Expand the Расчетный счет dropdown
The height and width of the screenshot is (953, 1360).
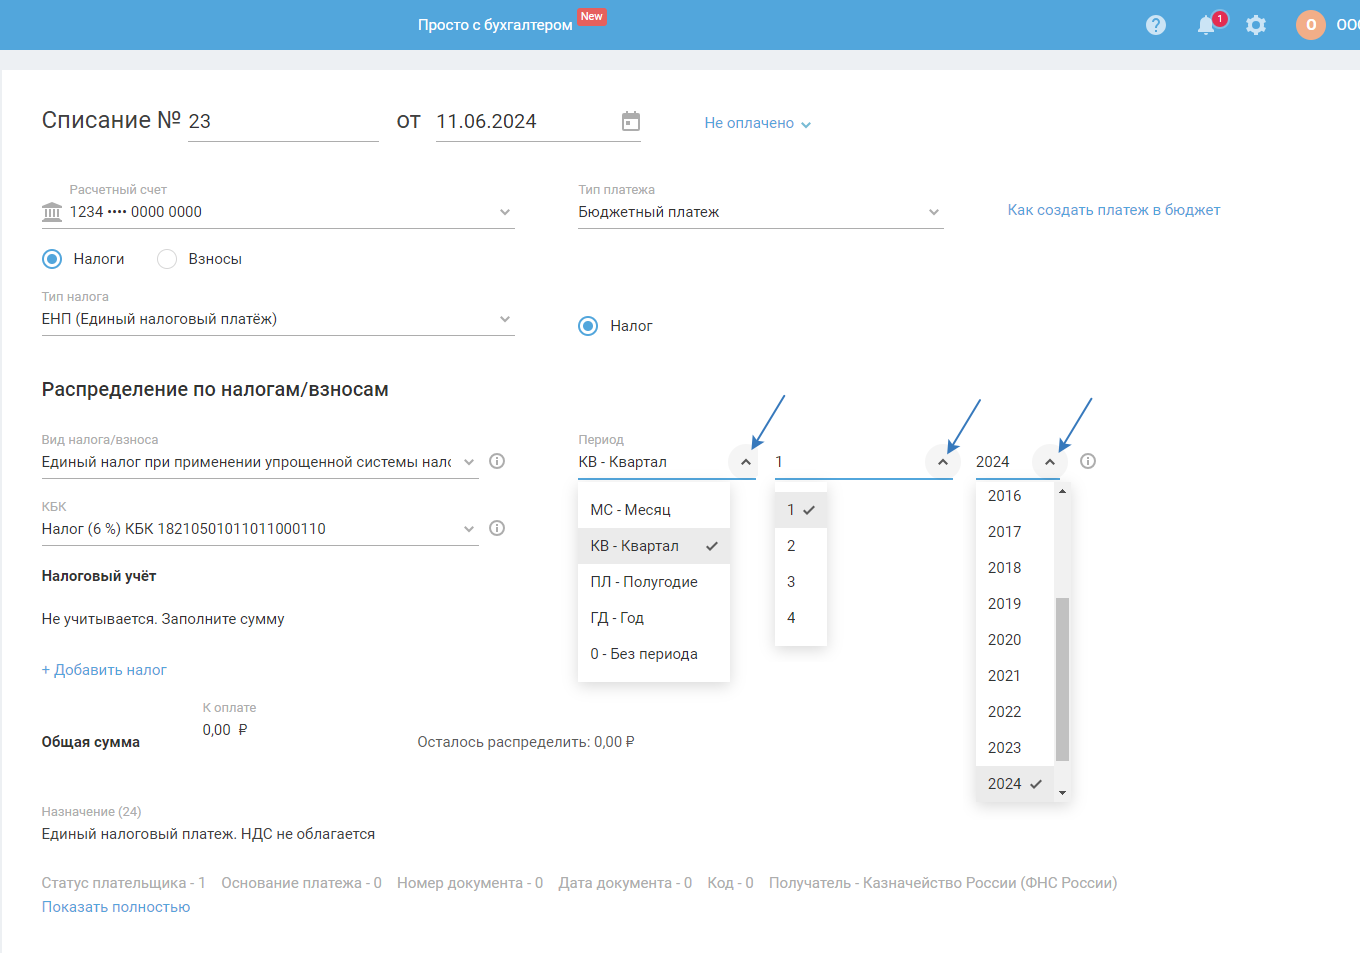coord(505,212)
